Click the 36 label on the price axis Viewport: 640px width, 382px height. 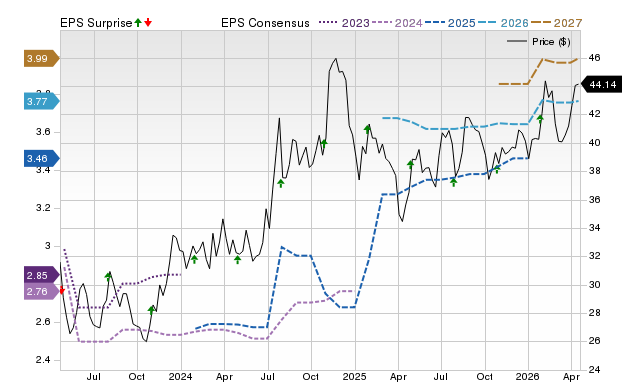(x=594, y=200)
